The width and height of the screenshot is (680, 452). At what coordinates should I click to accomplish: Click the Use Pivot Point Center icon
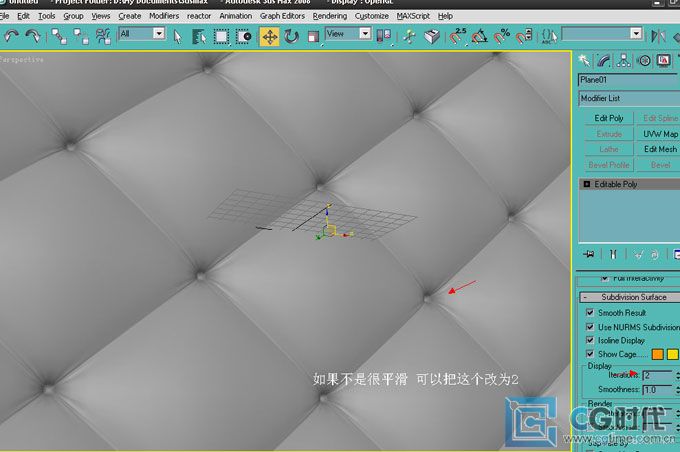(x=384, y=36)
